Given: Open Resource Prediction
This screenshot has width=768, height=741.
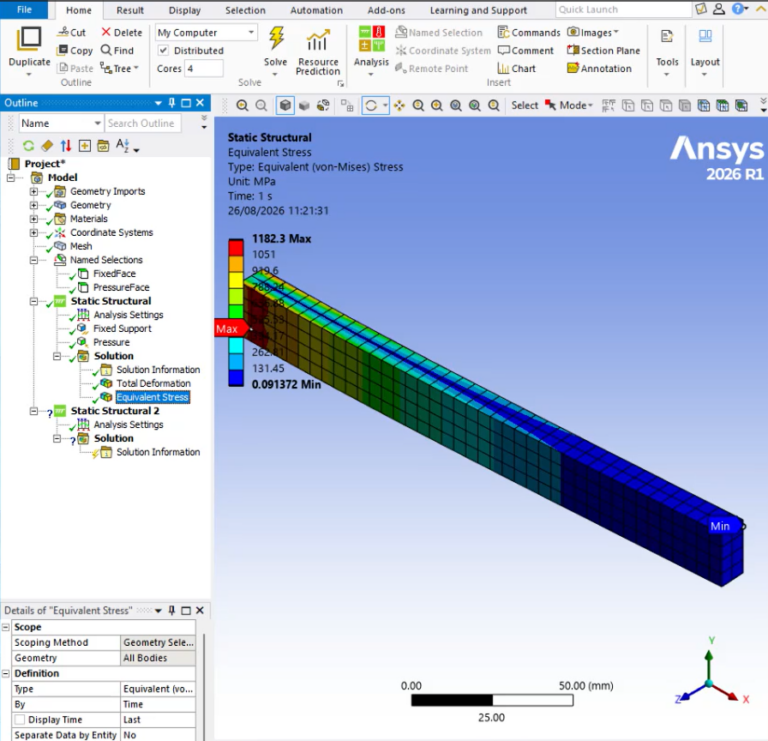Looking at the screenshot, I should [318, 53].
